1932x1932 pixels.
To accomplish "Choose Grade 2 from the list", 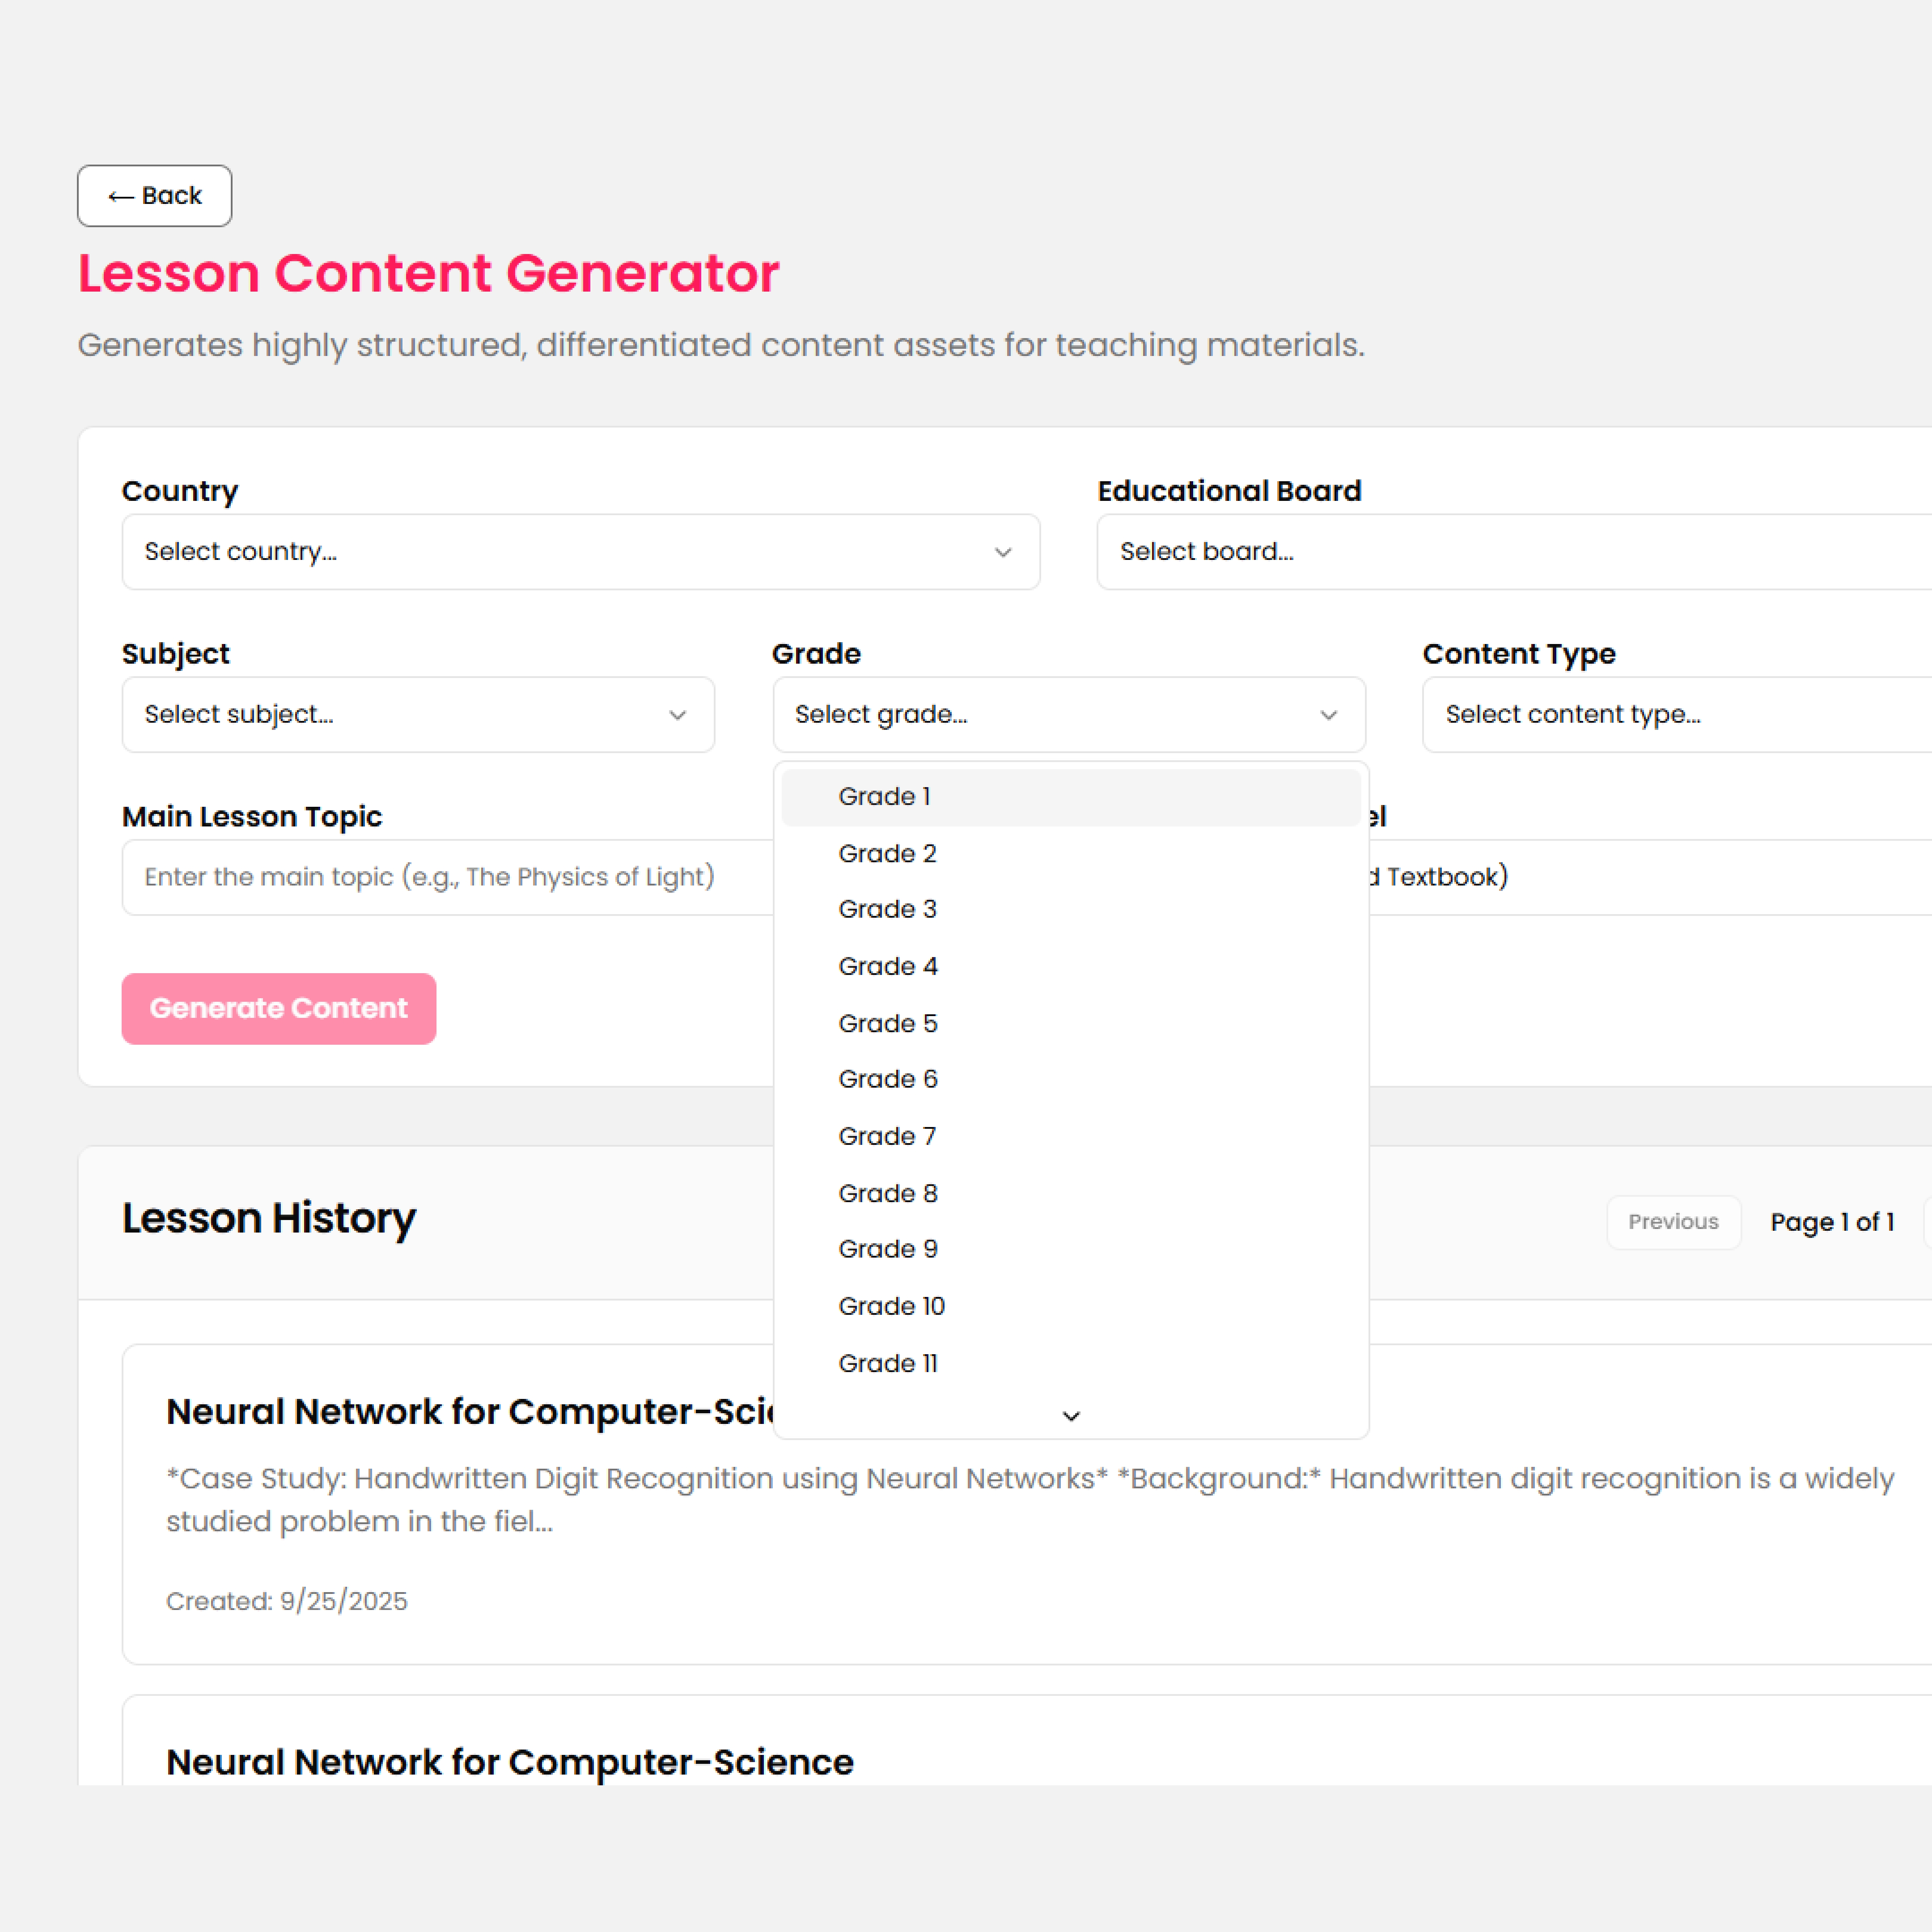I will point(887,854).
